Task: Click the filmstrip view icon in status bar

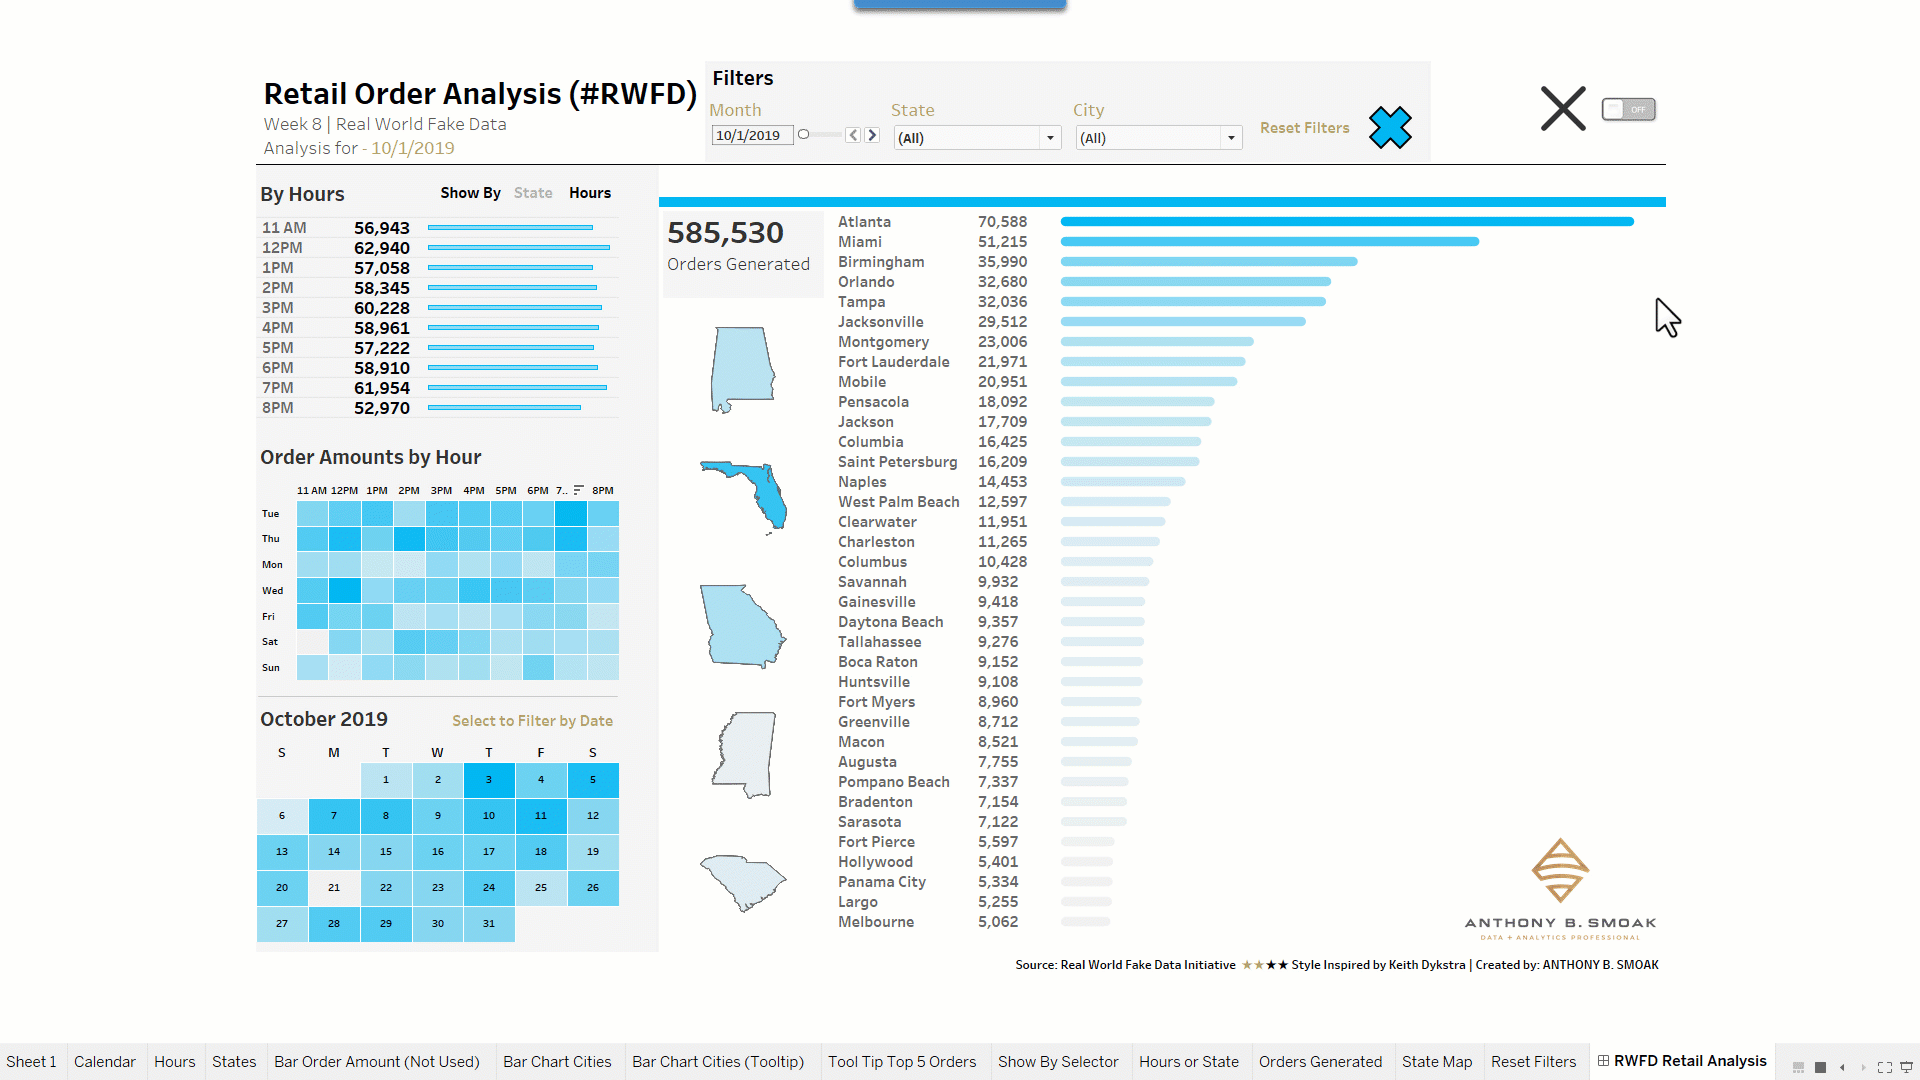Action: tap(1797, 1068)
